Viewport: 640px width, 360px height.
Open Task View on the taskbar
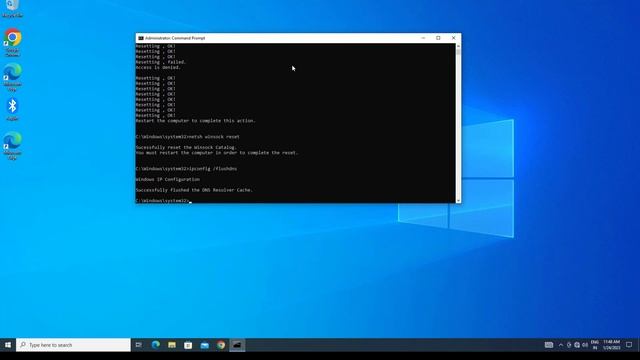pos(139,345)
